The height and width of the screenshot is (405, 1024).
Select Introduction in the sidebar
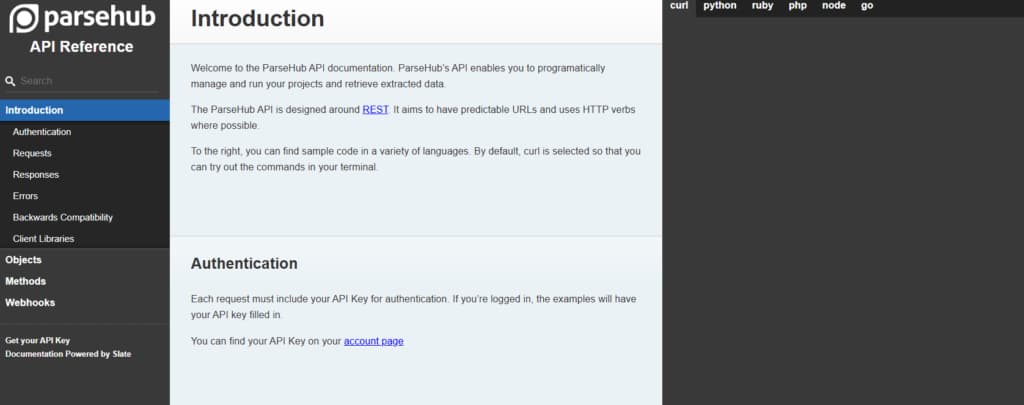pyautogui.click(x=85, y=110)
